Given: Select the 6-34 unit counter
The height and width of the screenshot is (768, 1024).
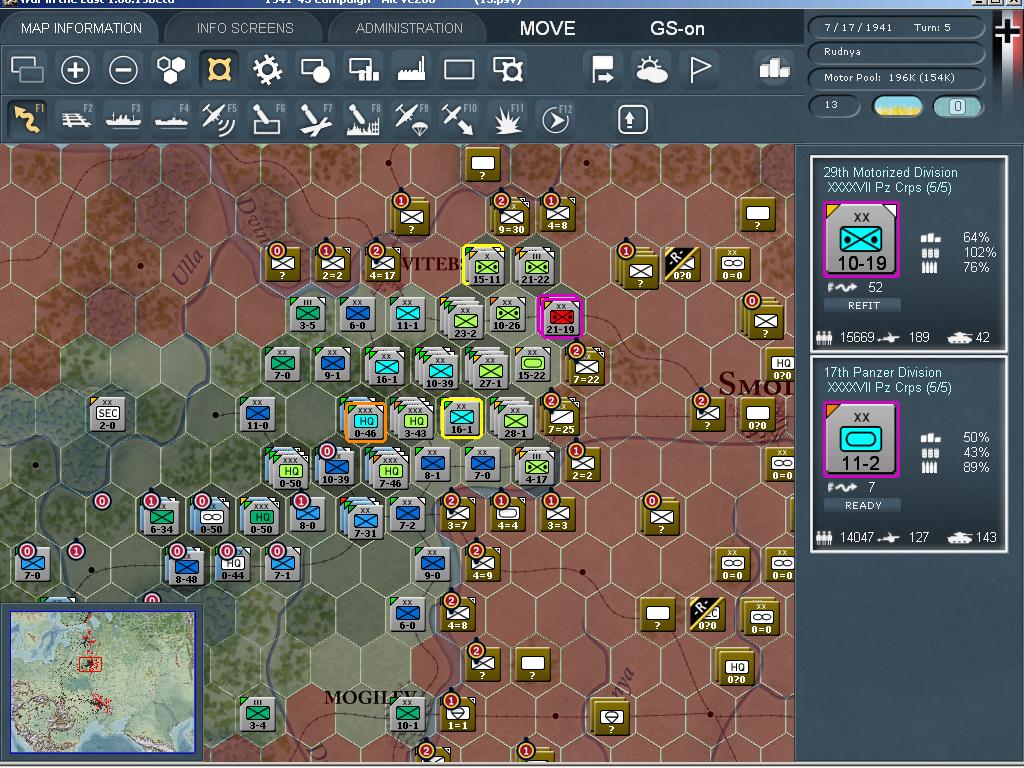Looking at the screenshot, I should pyautogui.click(x=161, y=517).
